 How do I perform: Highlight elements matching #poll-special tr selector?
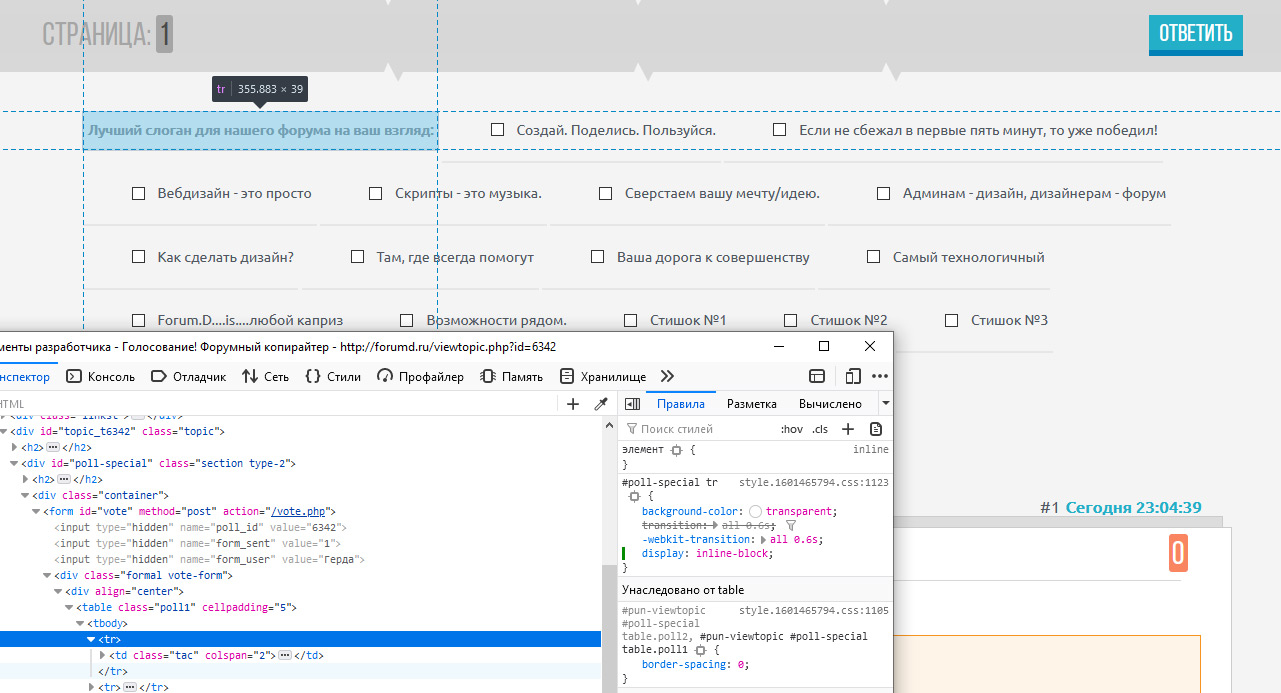pos(634,496)
